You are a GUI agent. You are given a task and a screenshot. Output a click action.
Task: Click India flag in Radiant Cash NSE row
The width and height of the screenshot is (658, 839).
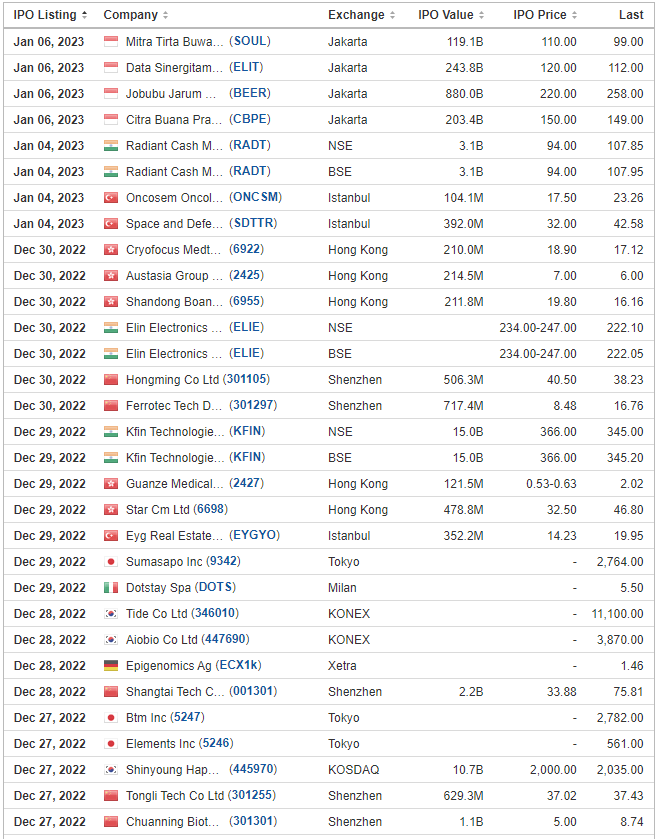pos(111,146)
